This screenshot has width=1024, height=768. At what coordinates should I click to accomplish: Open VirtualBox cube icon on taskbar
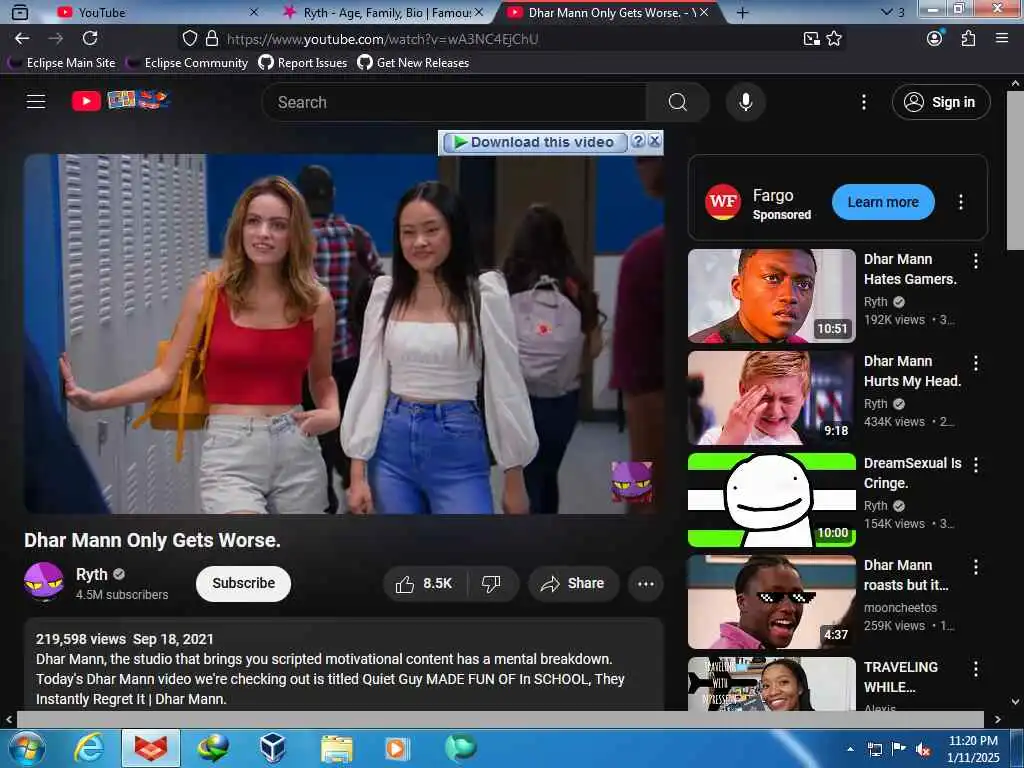point(272,748)
